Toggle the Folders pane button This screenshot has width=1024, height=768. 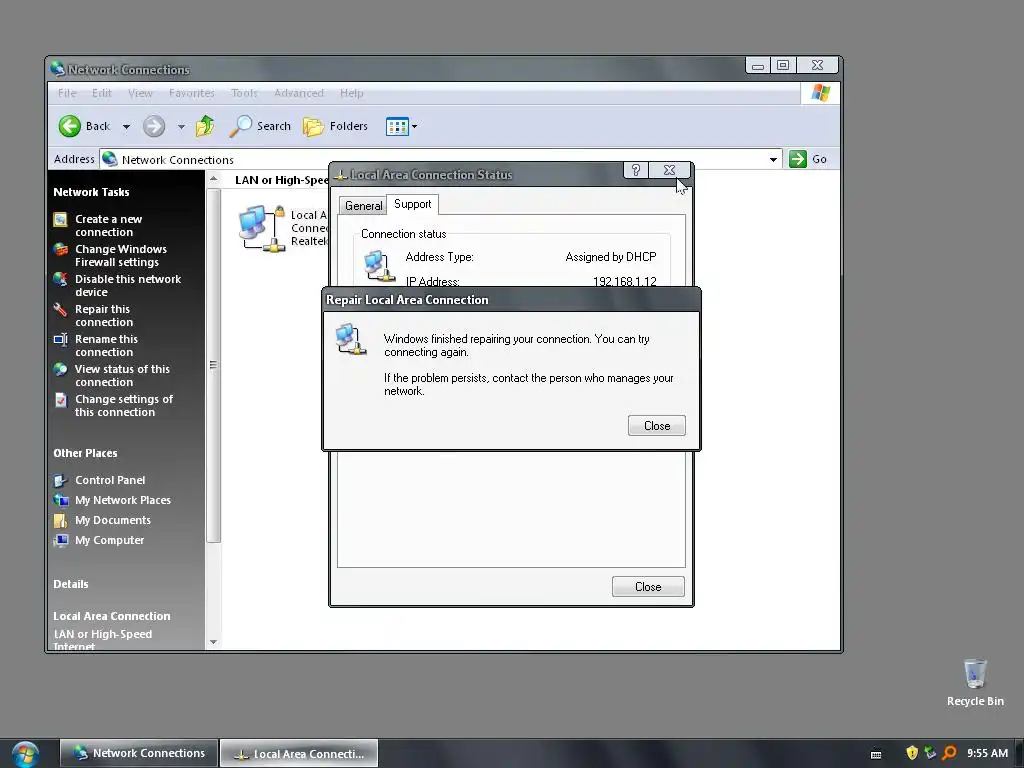click(x=336, y=126)
